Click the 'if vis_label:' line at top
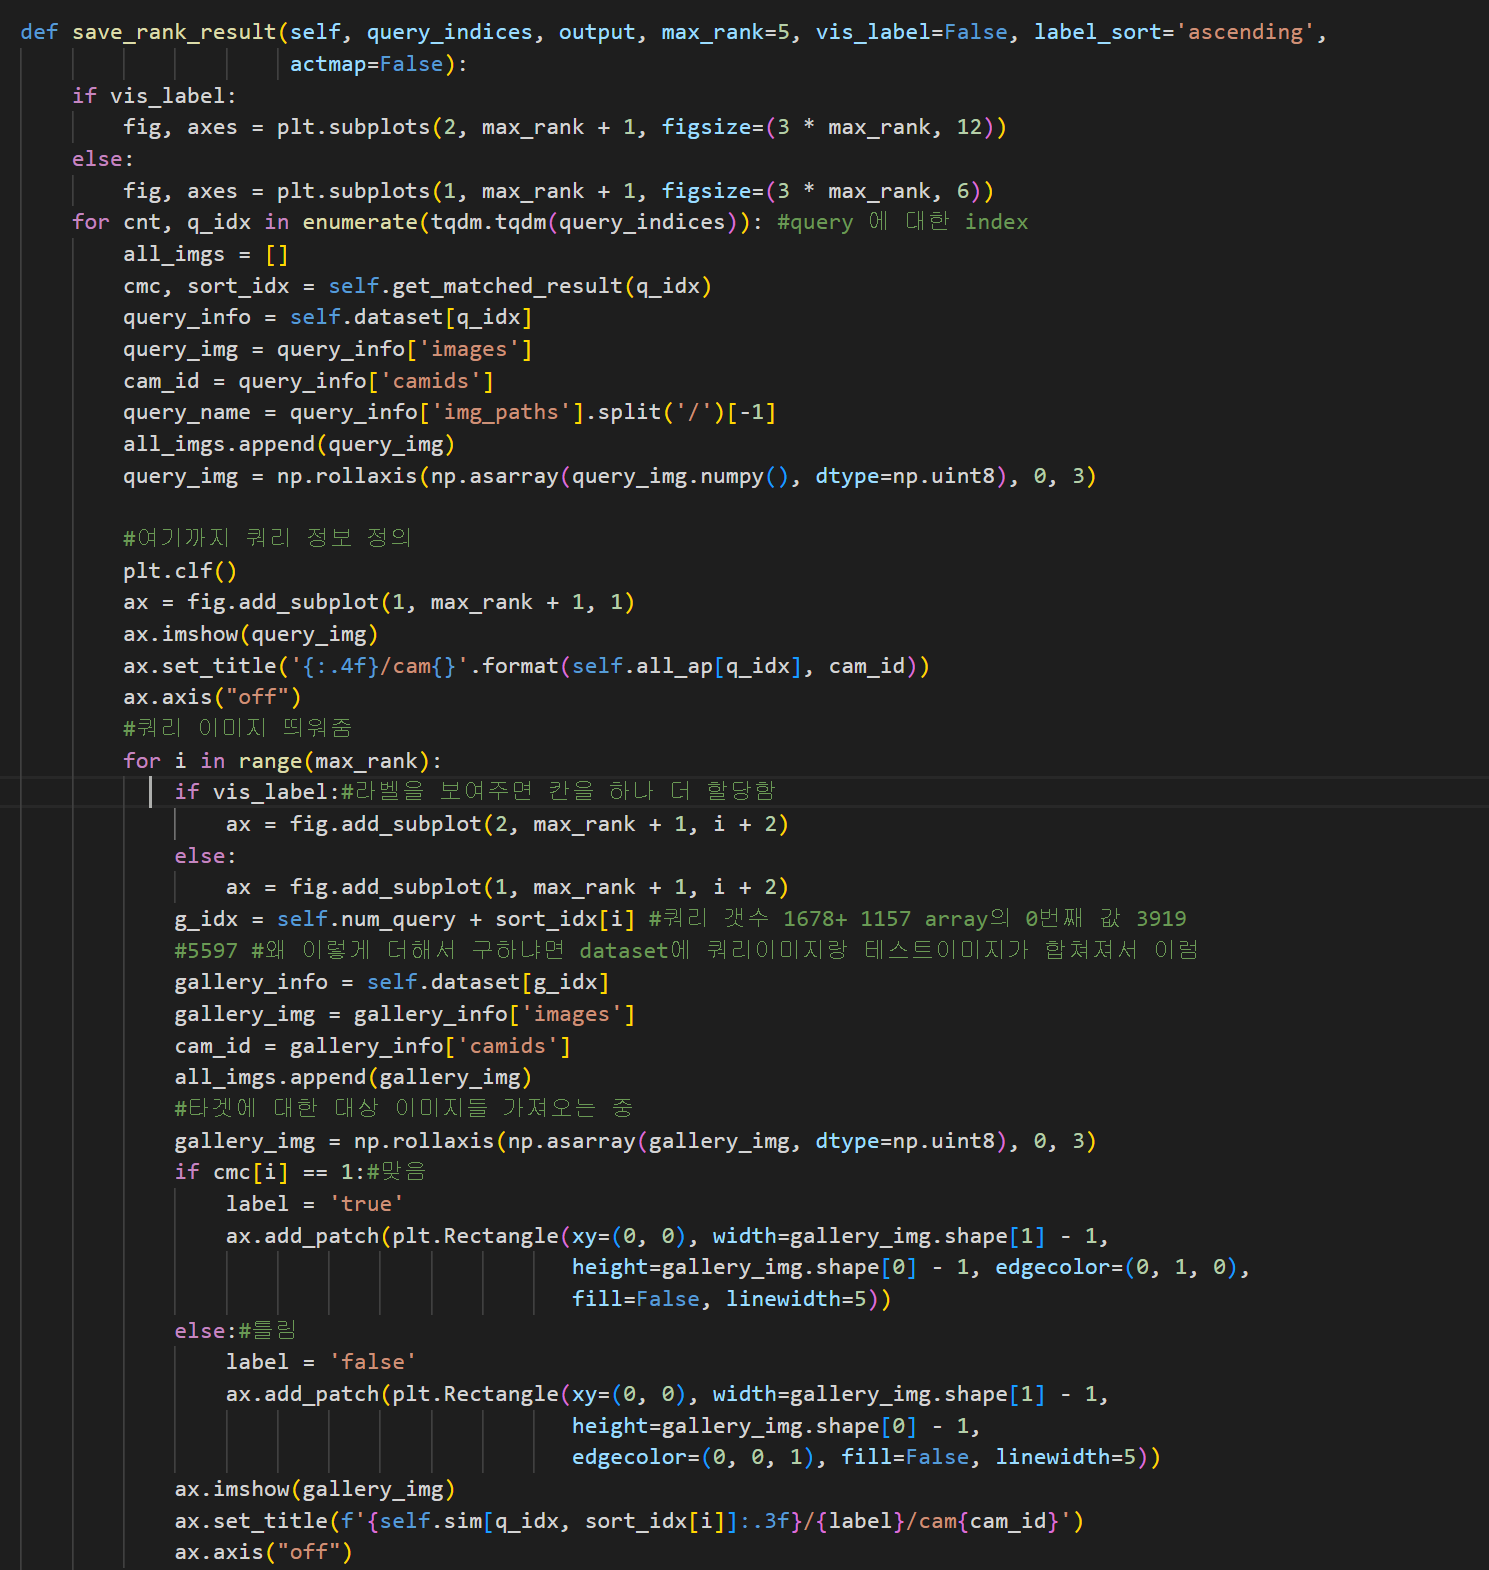This screenshot has width=1489, height=1570. click(x=154, y=96)
